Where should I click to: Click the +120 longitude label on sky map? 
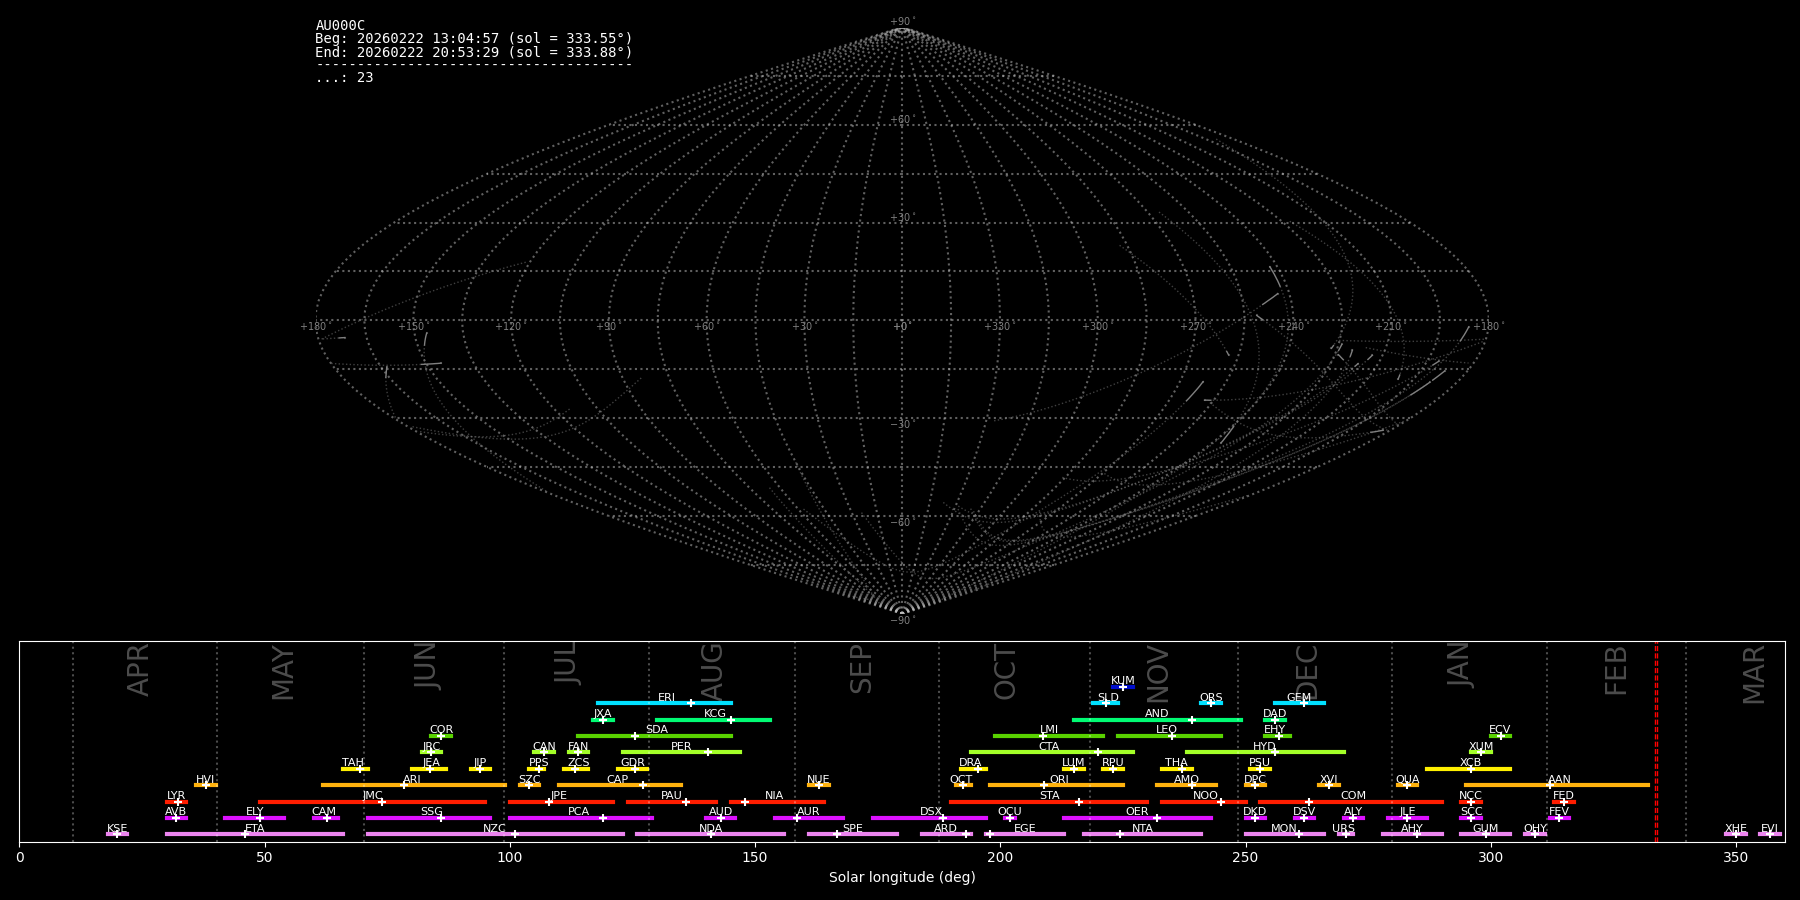(x=508, y=327)
